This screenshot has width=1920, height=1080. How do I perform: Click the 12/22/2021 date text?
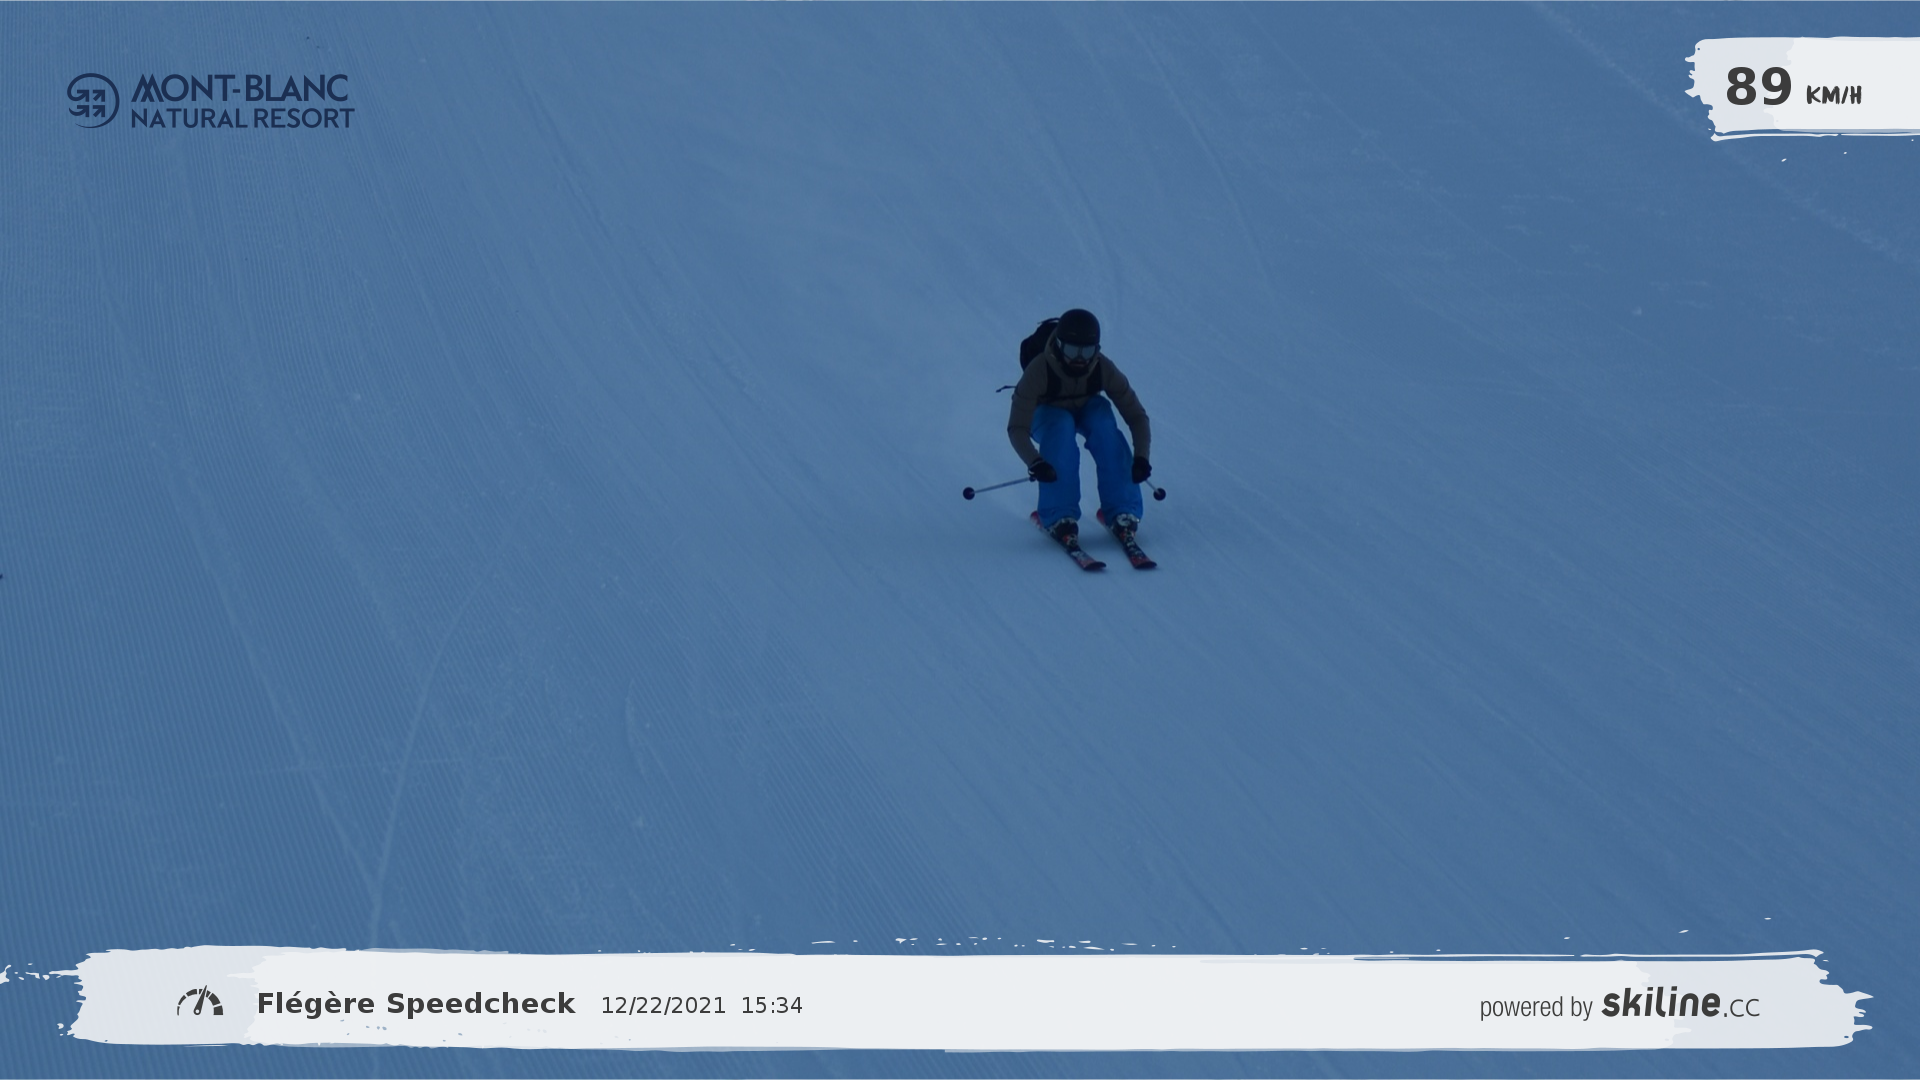663,1006
